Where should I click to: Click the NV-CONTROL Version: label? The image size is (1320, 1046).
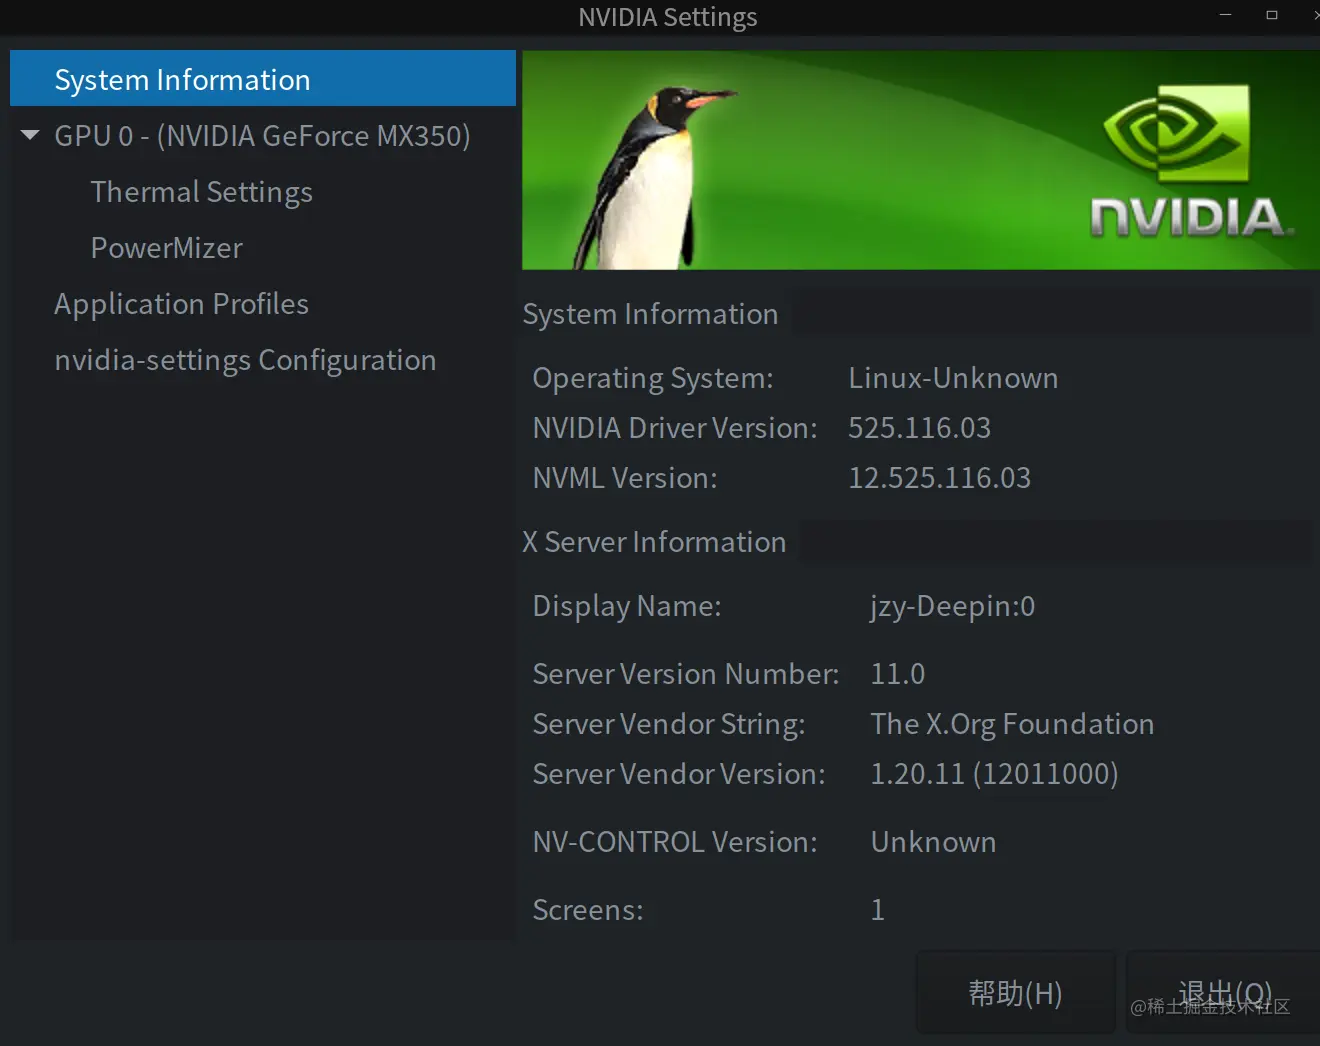pos(675,842)
